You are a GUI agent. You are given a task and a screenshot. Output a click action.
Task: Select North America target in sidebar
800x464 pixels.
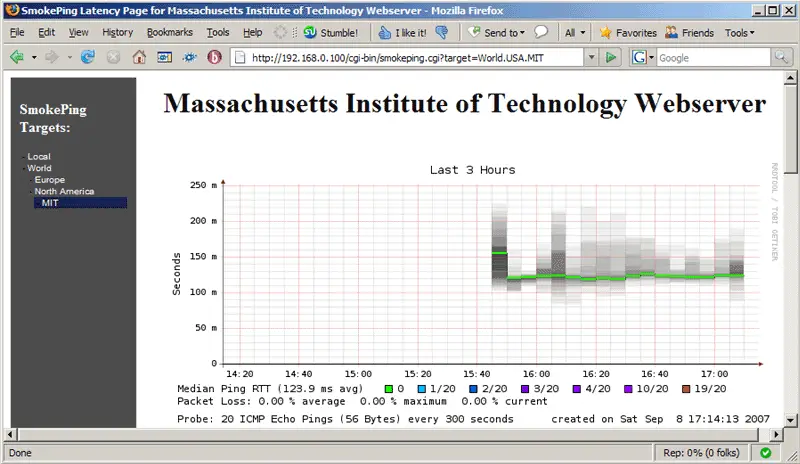(64, 191)
